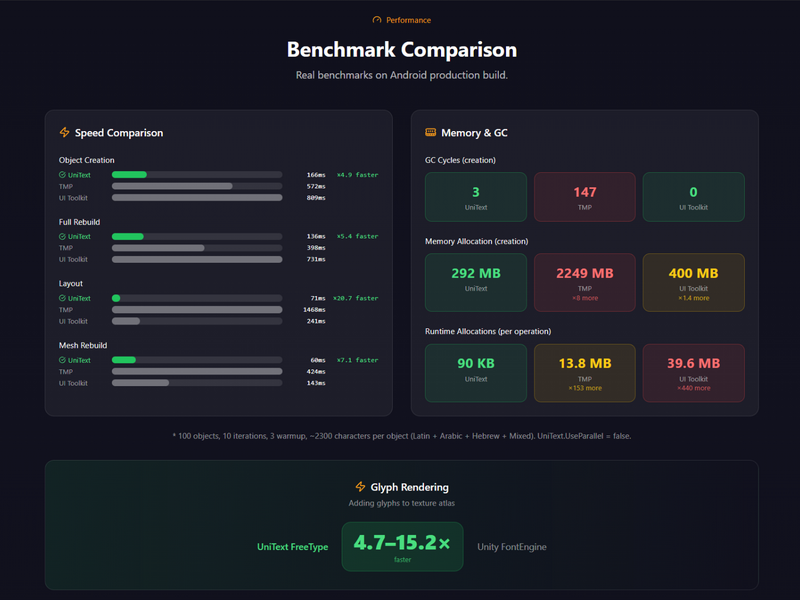
Task: Click the ×8 more text
Action: coord(585,298)
